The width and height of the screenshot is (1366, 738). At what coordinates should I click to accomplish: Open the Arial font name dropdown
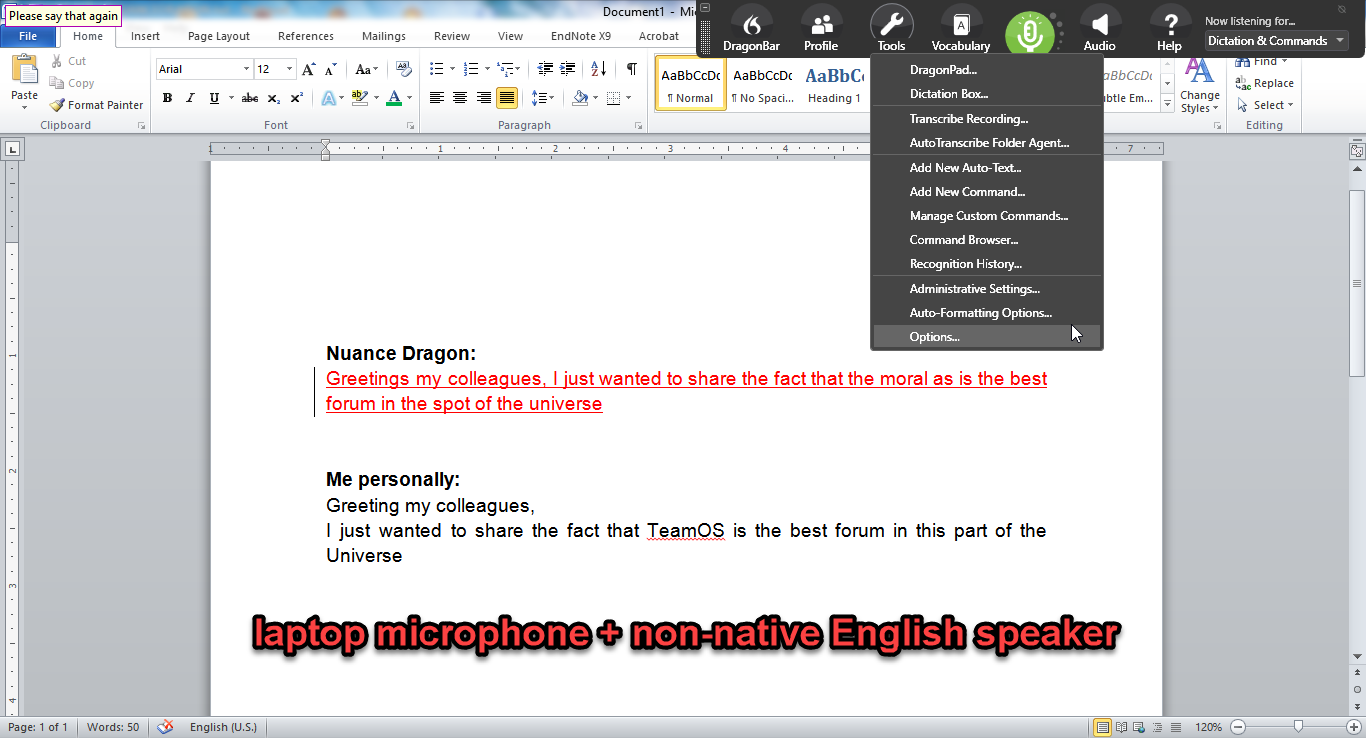point(246,69)
